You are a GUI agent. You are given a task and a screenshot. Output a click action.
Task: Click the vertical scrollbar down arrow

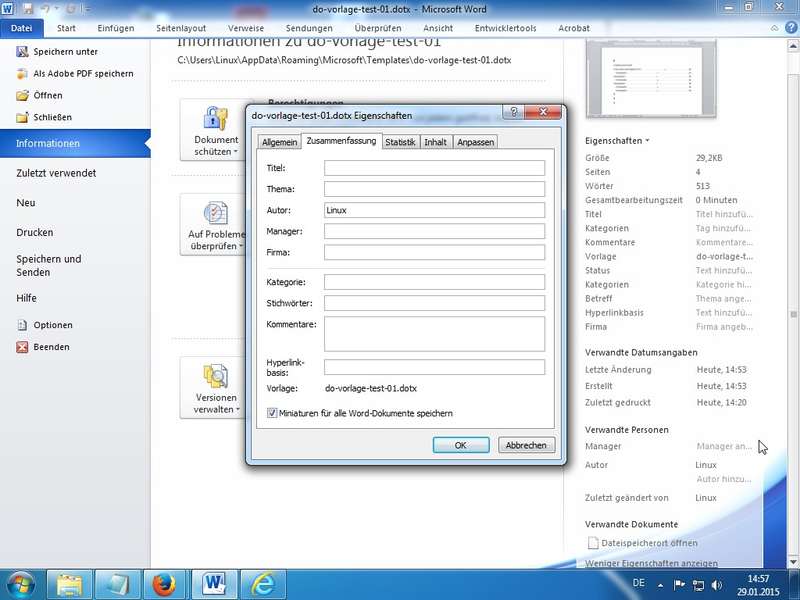tap(793, 562)
